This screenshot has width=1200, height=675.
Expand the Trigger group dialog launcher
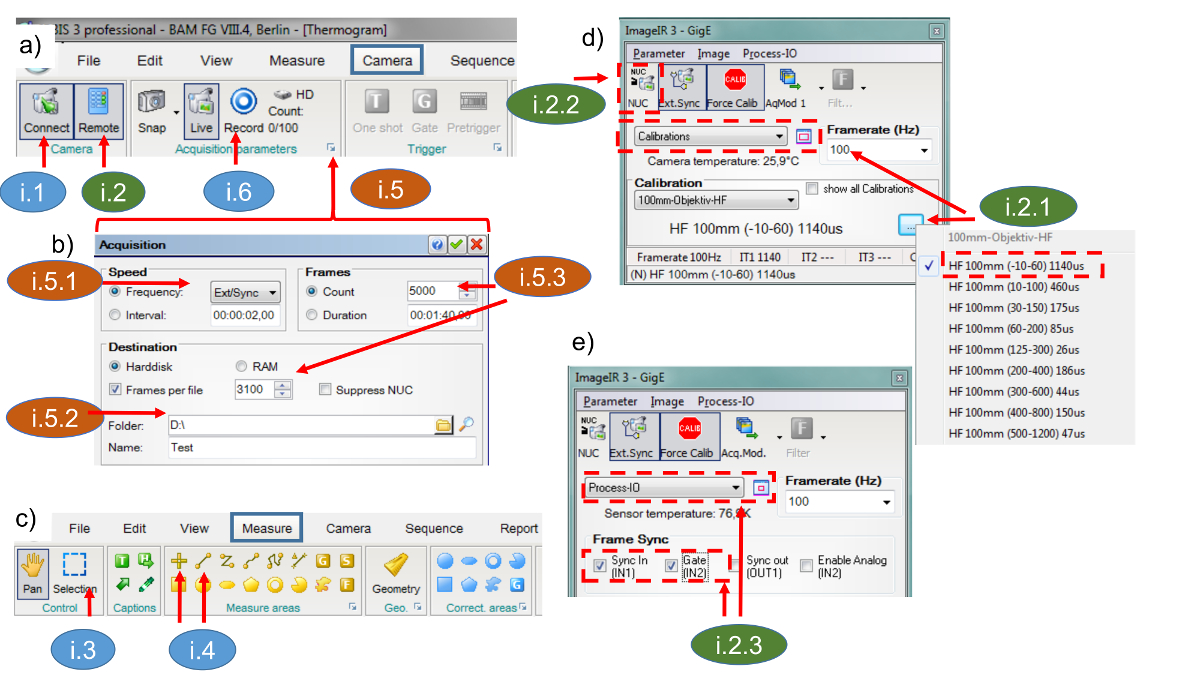496,149
